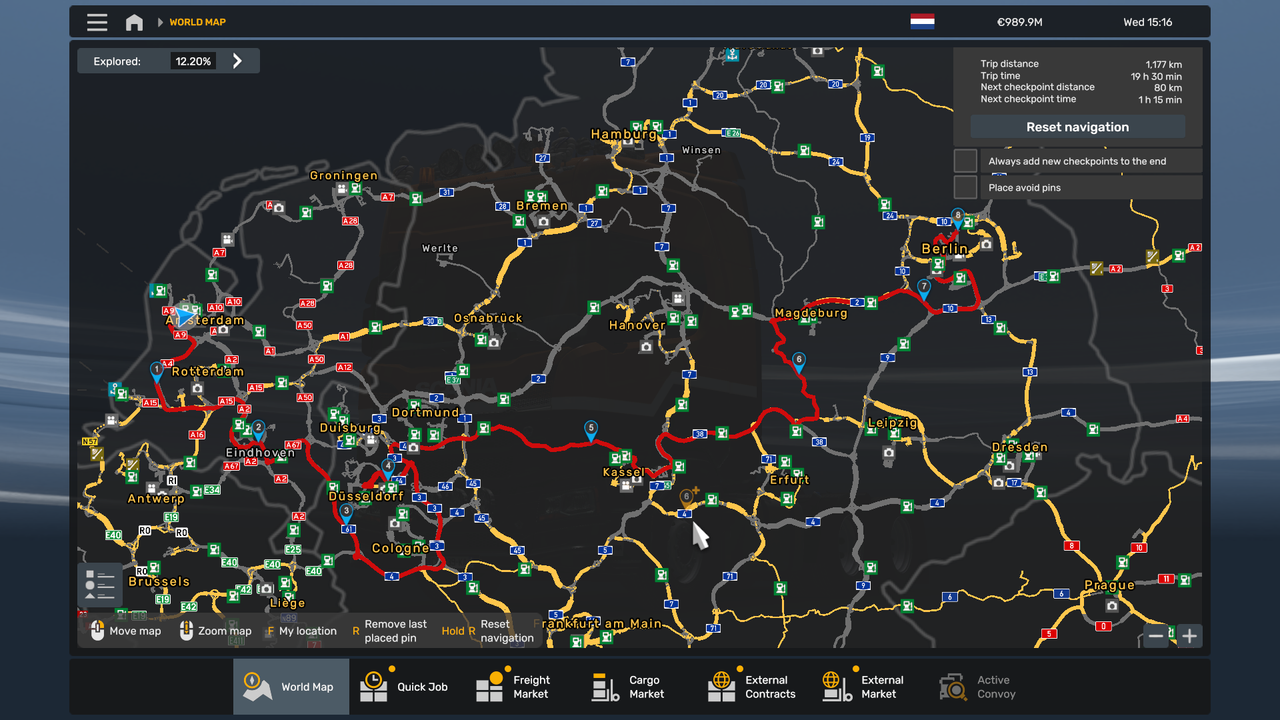
Task: Click the Brussels city label
Action: click(x=159, y=581)
